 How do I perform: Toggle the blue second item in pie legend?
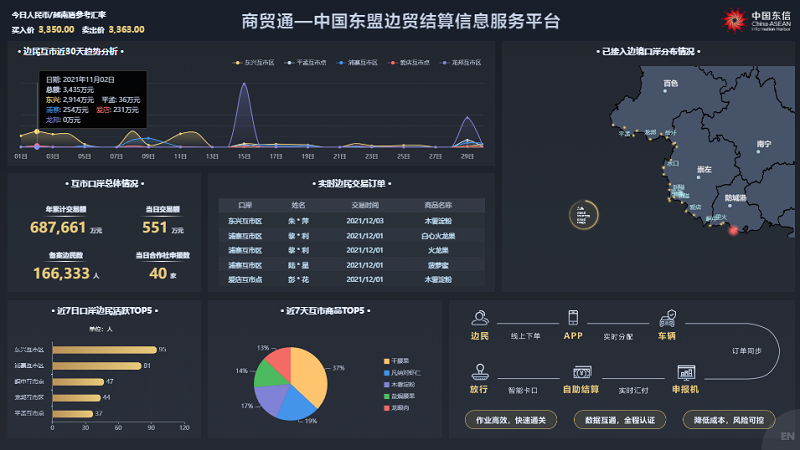click(x=402, y=372)
